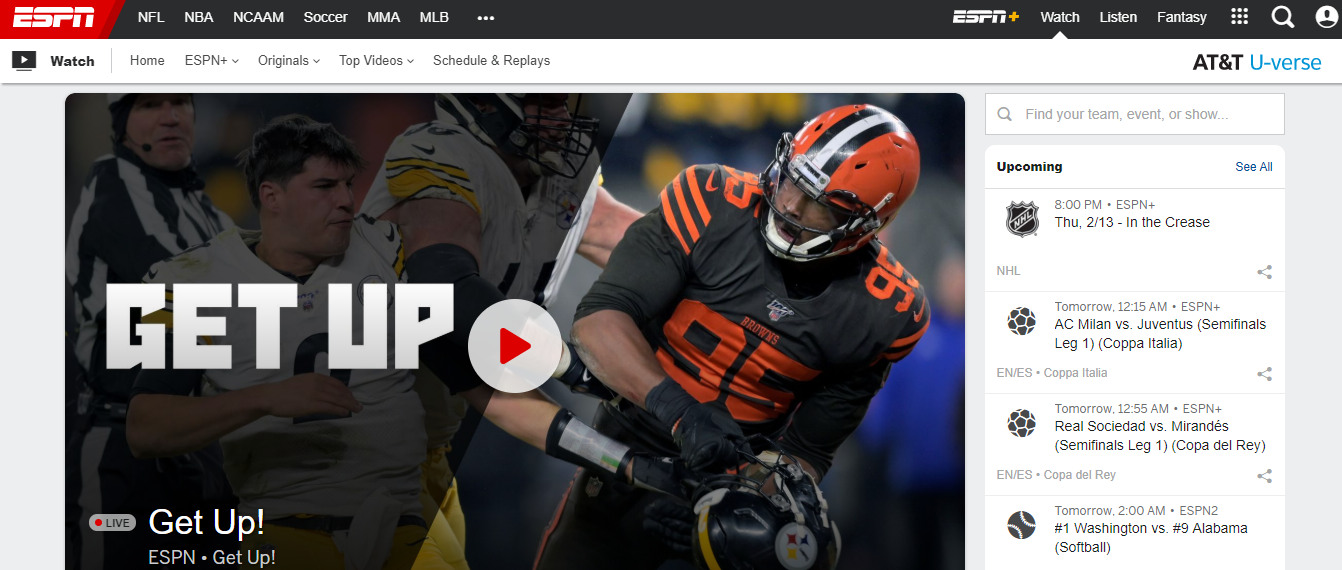This screenshot has height=570, width=1342.
Task: Expand the Top Videos dropdown
Action: (x=377, y=61)
